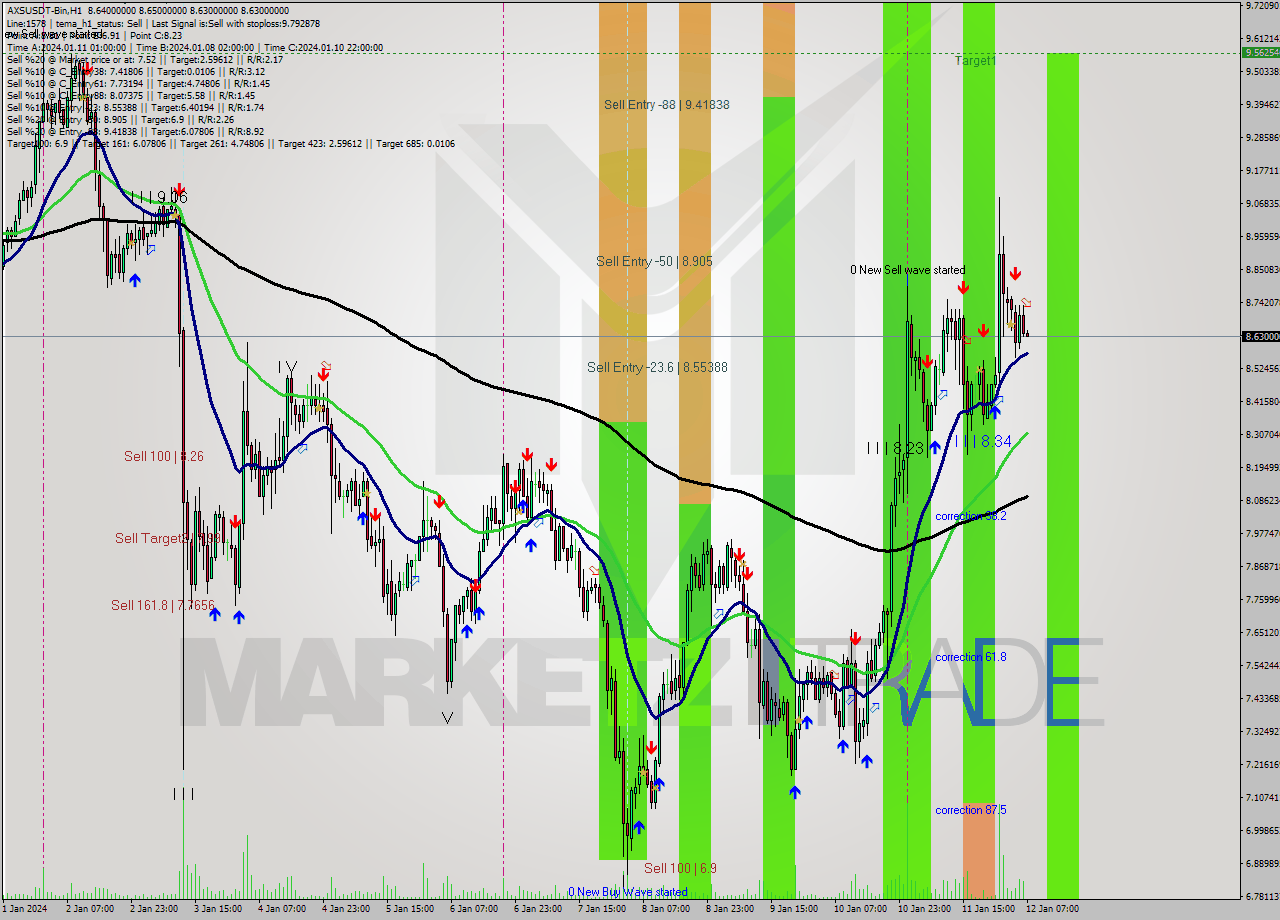Click the 9.17704 price axis label
The width and height of the screenshot is (1280, 920).
pos(1261,170)
